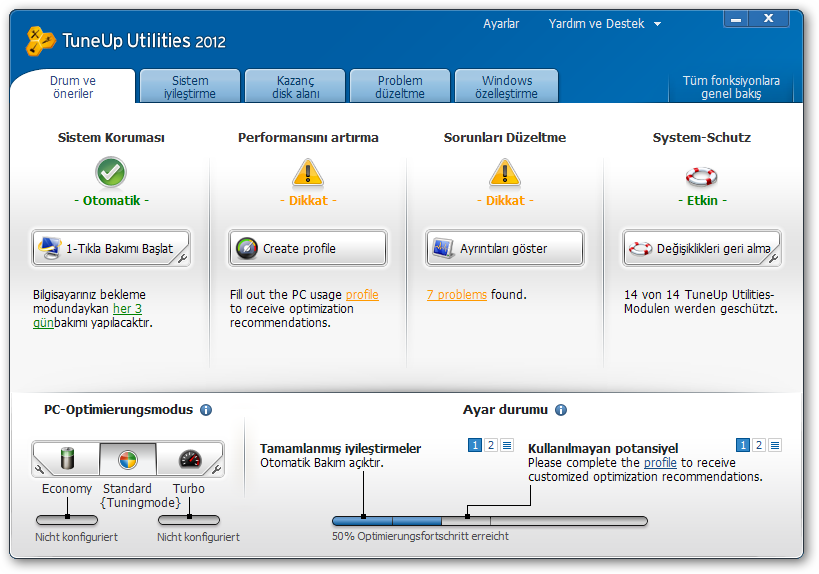Click the Ayrıntıları göster button

click(x=505, y=248)
